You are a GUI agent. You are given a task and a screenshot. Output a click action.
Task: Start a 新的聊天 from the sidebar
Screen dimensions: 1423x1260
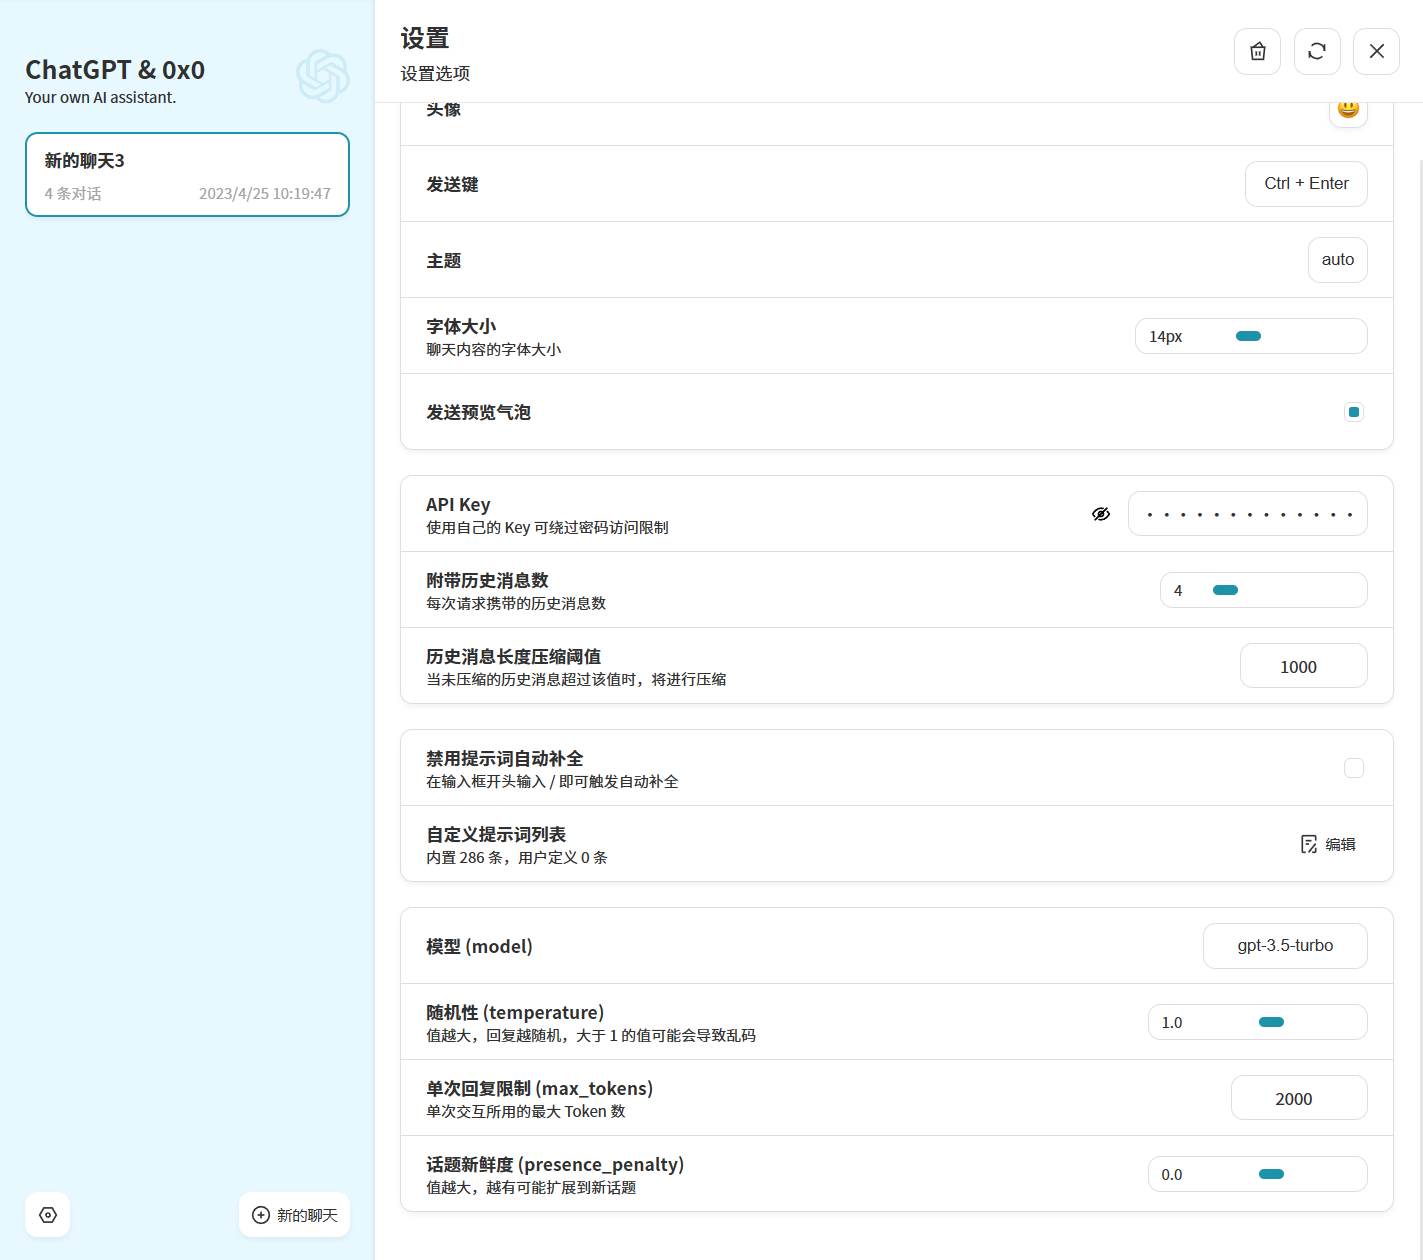(x=294, y=1215)
